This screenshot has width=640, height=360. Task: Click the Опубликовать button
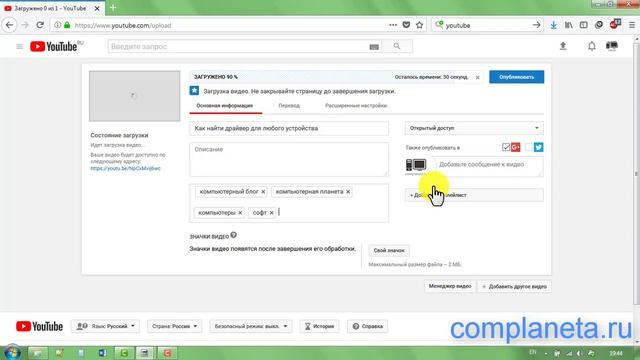[516, 77]
